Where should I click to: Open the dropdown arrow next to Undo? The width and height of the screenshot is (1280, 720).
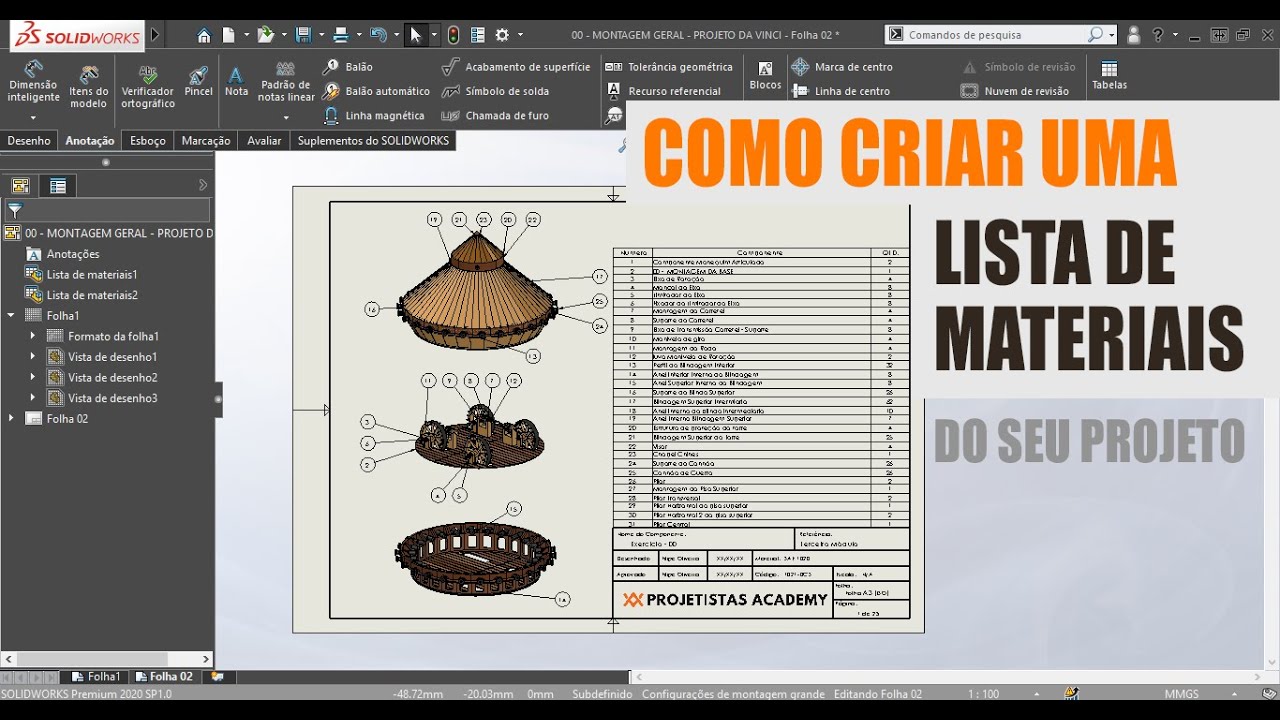pos(395,35)
